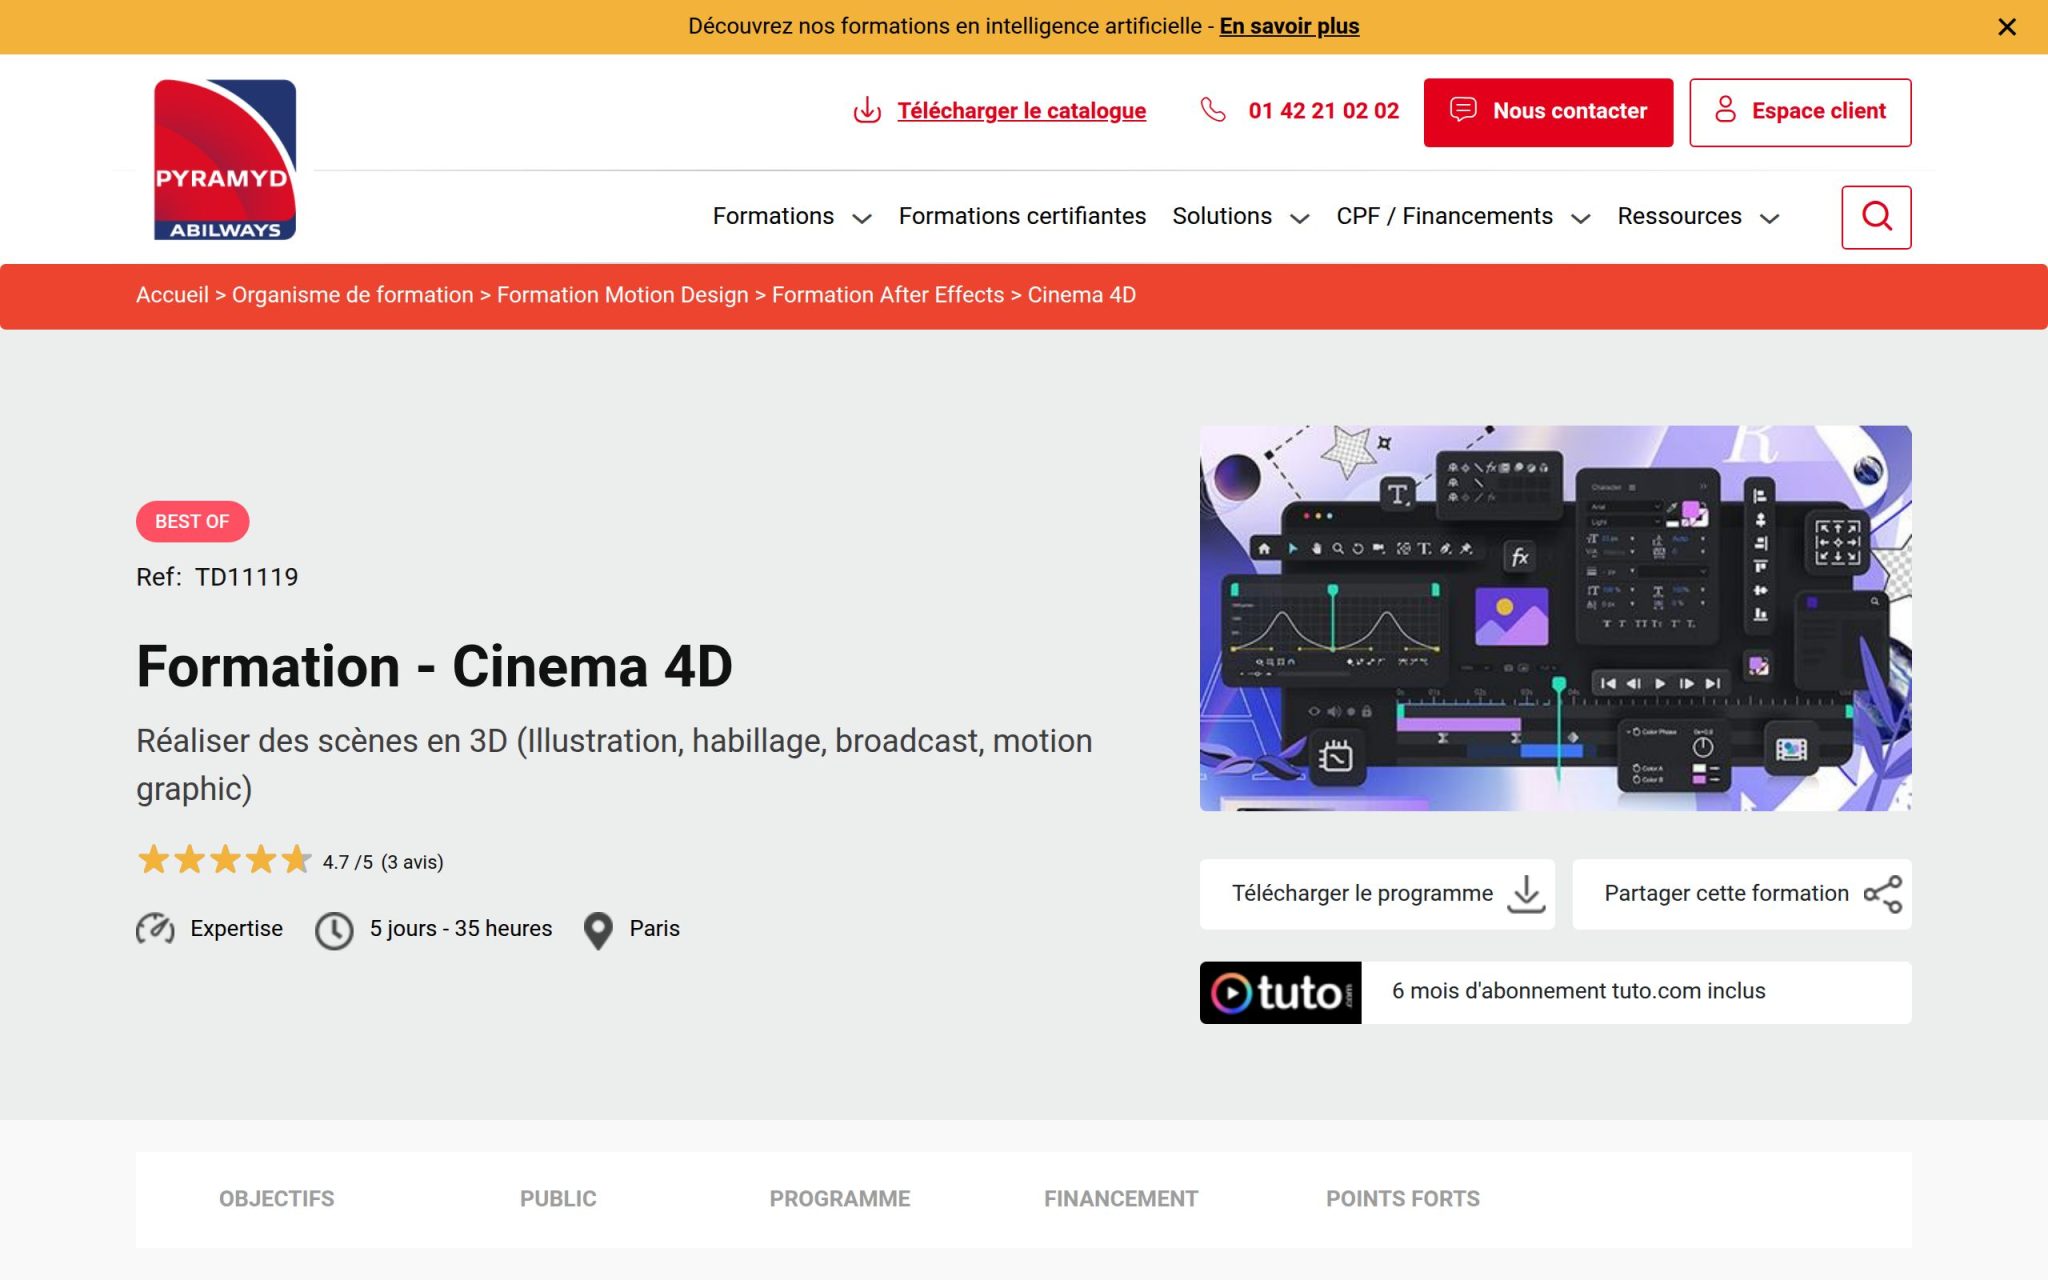Viewport: 2048px width, 1280px height.
Task: Click the 'Nous contacter' button
Action: (1548, 112)
